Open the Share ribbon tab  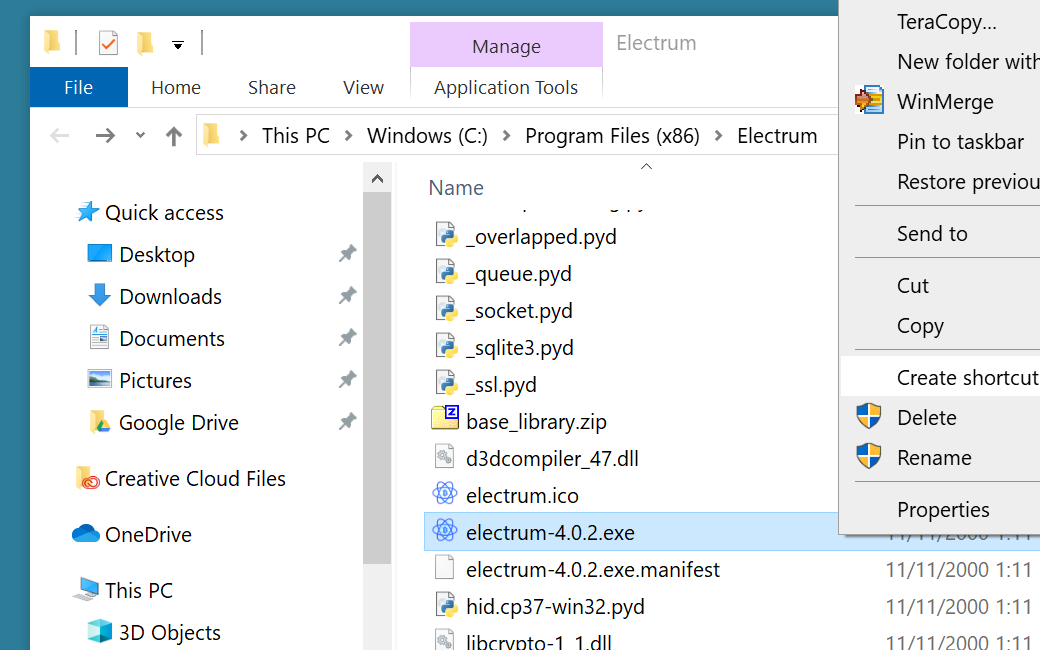[271, 87]
